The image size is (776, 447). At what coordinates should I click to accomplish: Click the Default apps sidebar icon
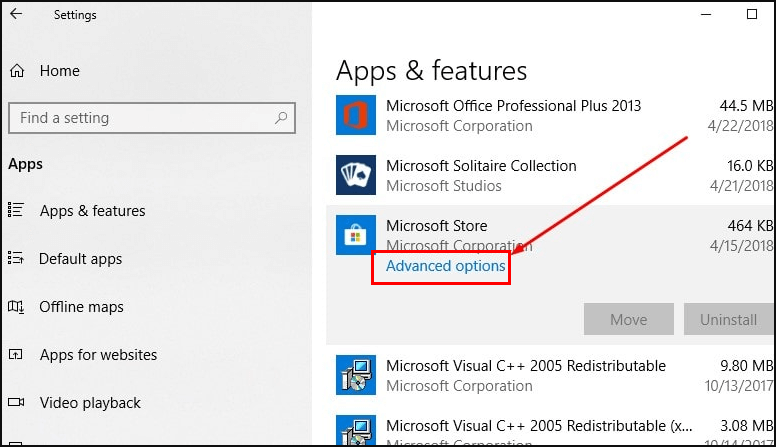pyautogui.click(x=16, y=258)
